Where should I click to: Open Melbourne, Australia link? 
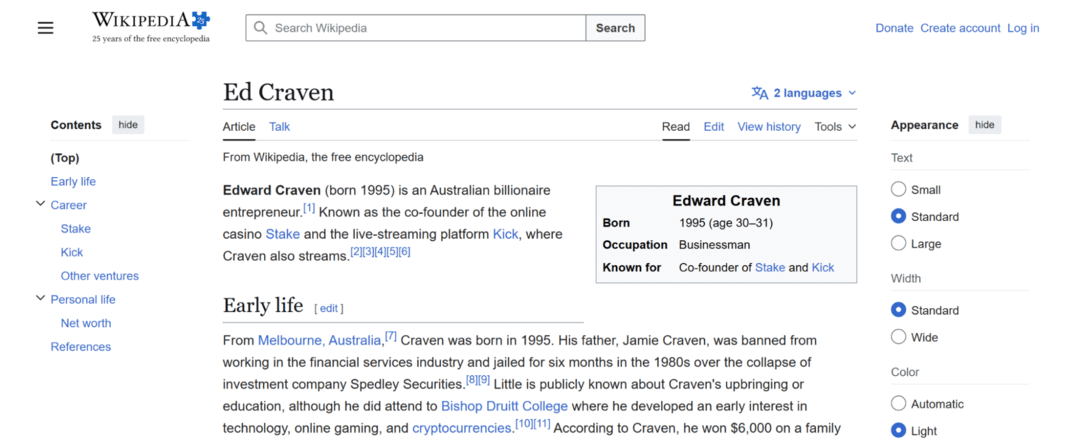tap(320, 340)
